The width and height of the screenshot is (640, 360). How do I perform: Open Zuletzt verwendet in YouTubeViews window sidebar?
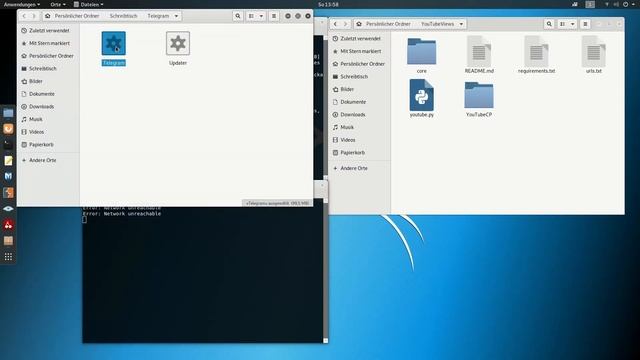tap(360, 38)
